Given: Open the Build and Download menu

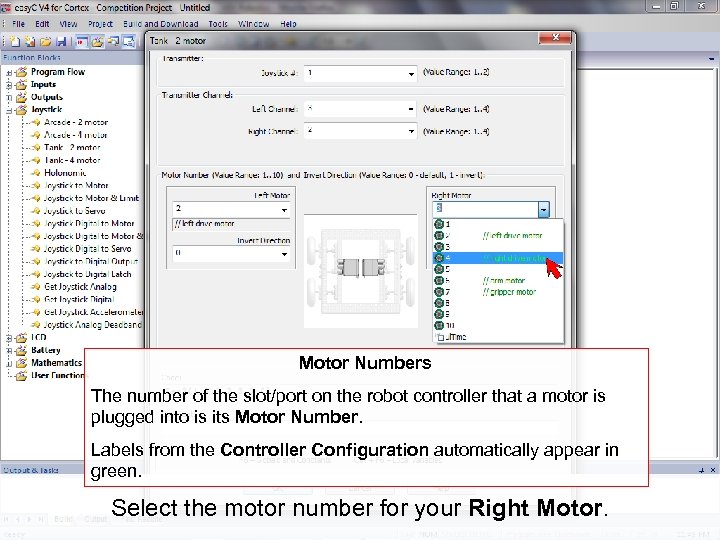Looking at the screenshot, I should click(x=160, y=24).
